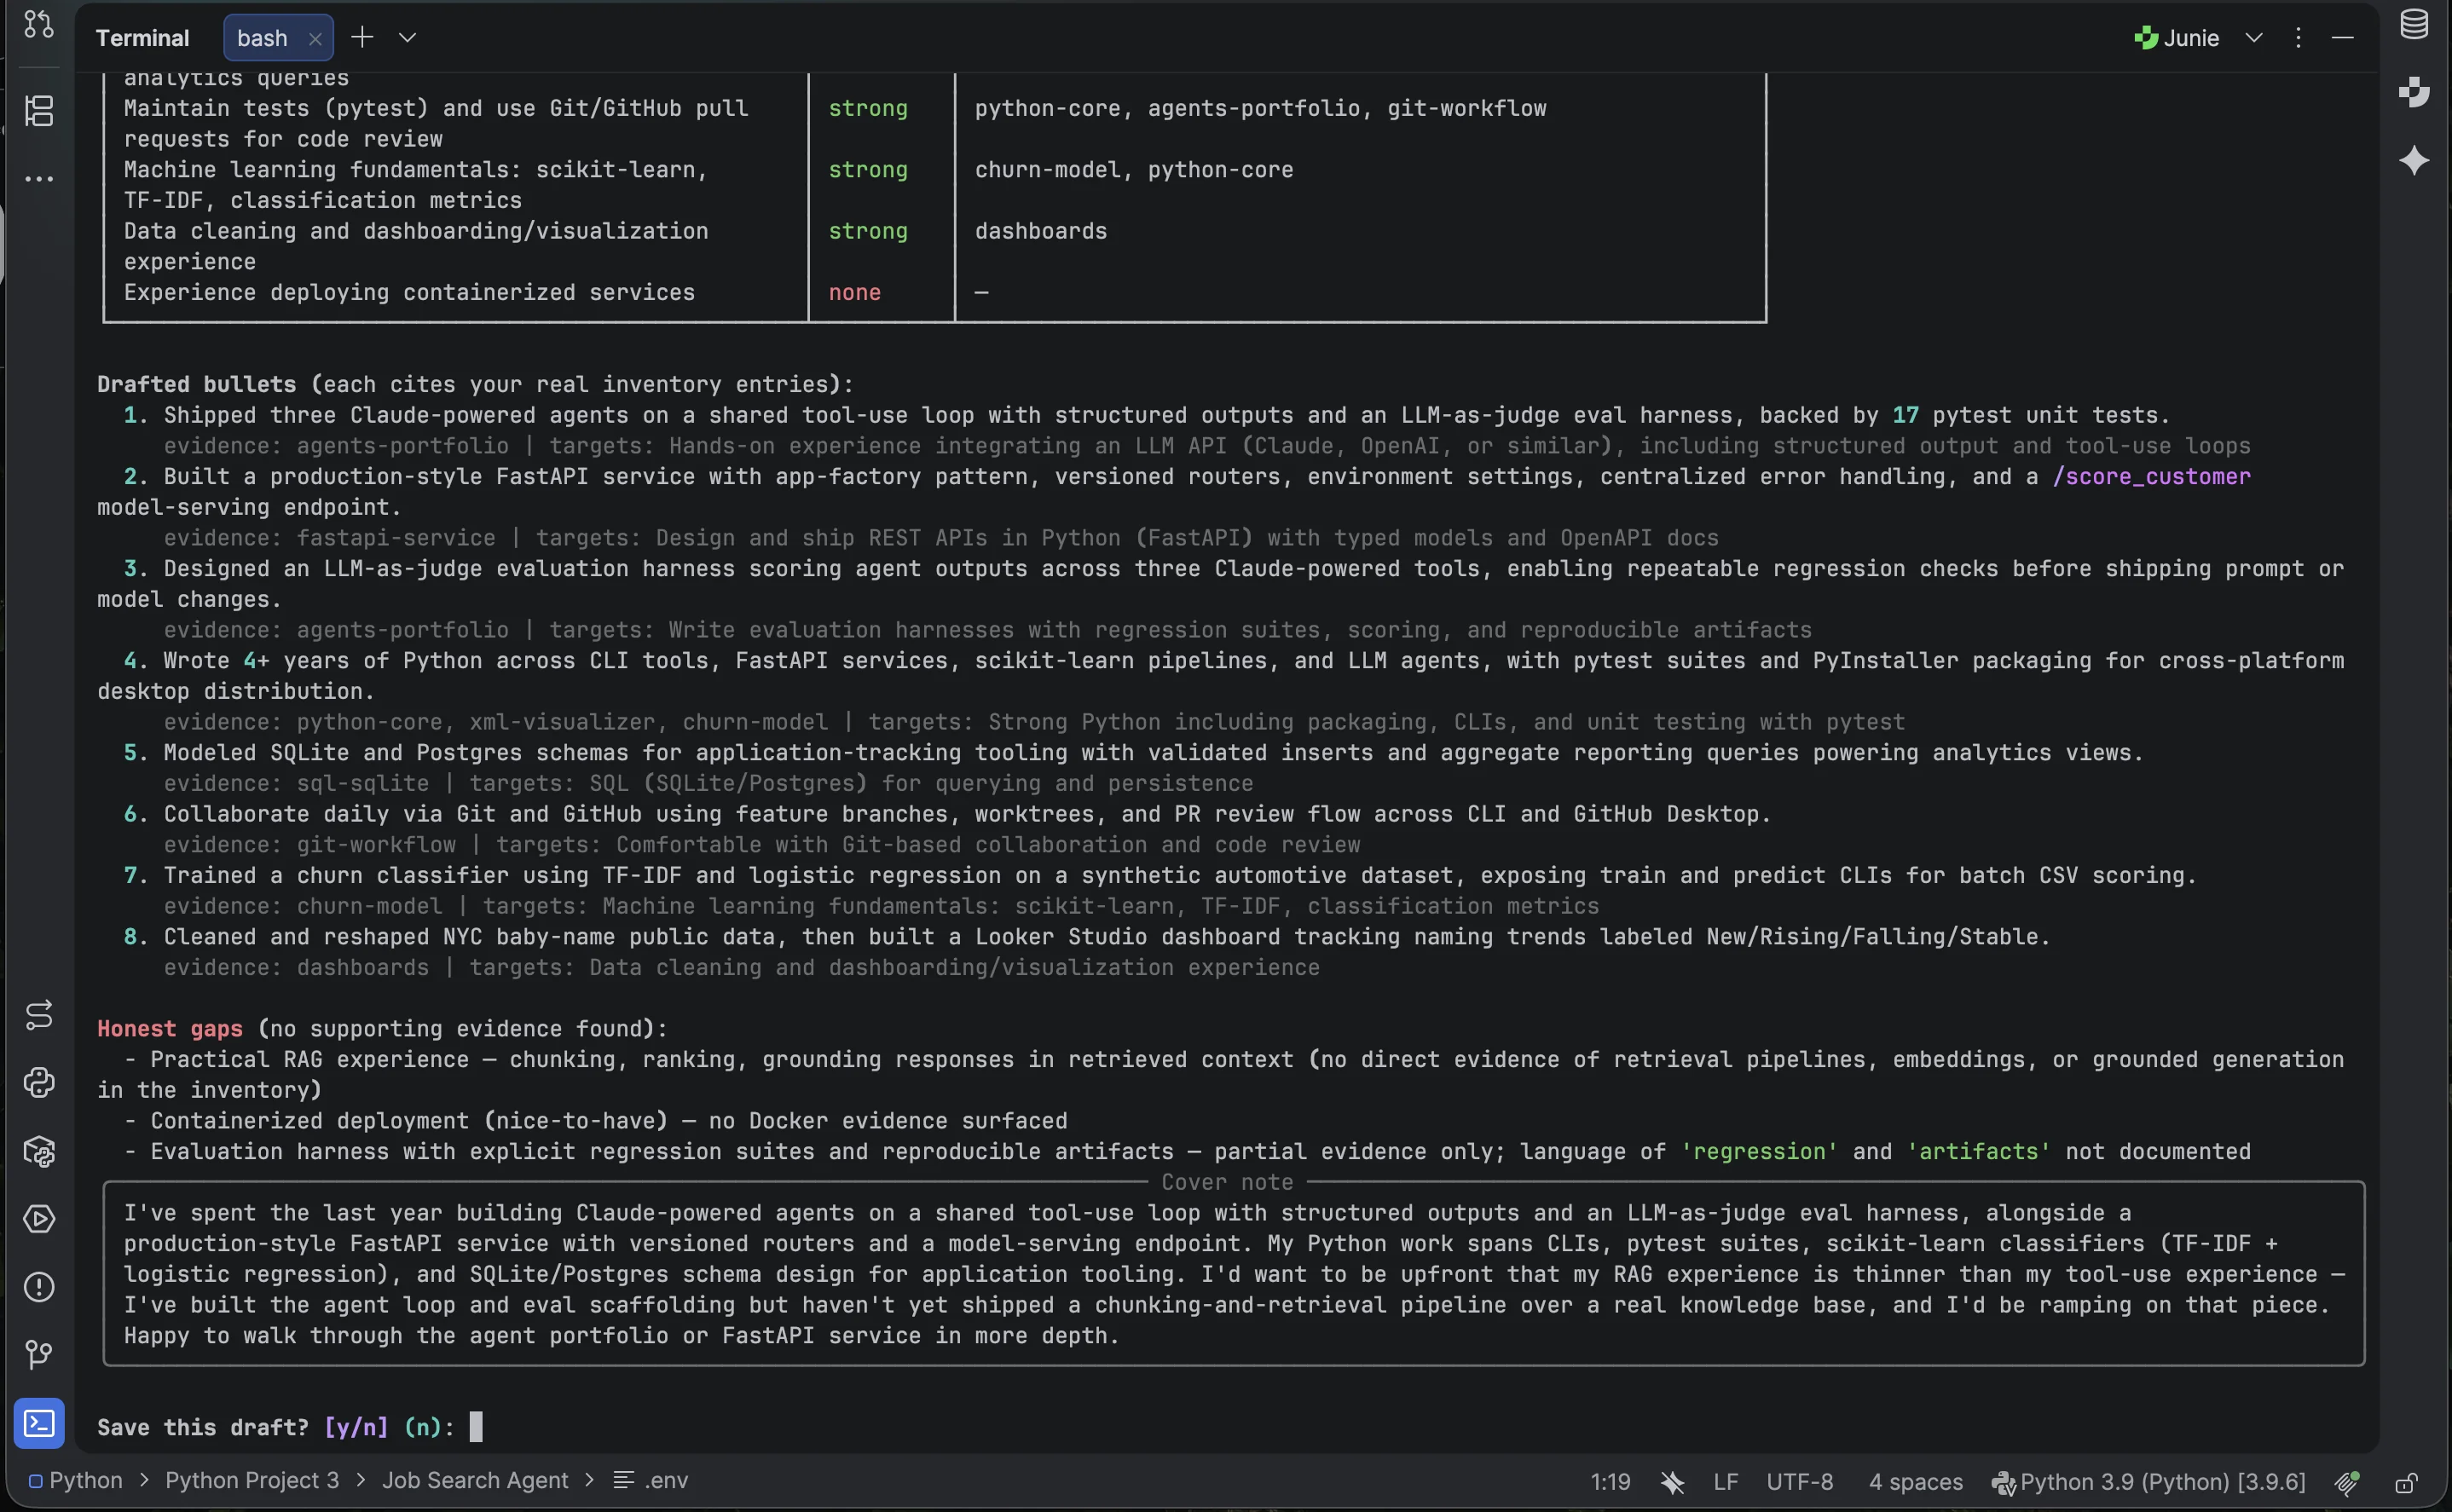Toggle the Terminal tool window button
This screenshot has width=2452, height=1512.
click(x=39, y=1423)
